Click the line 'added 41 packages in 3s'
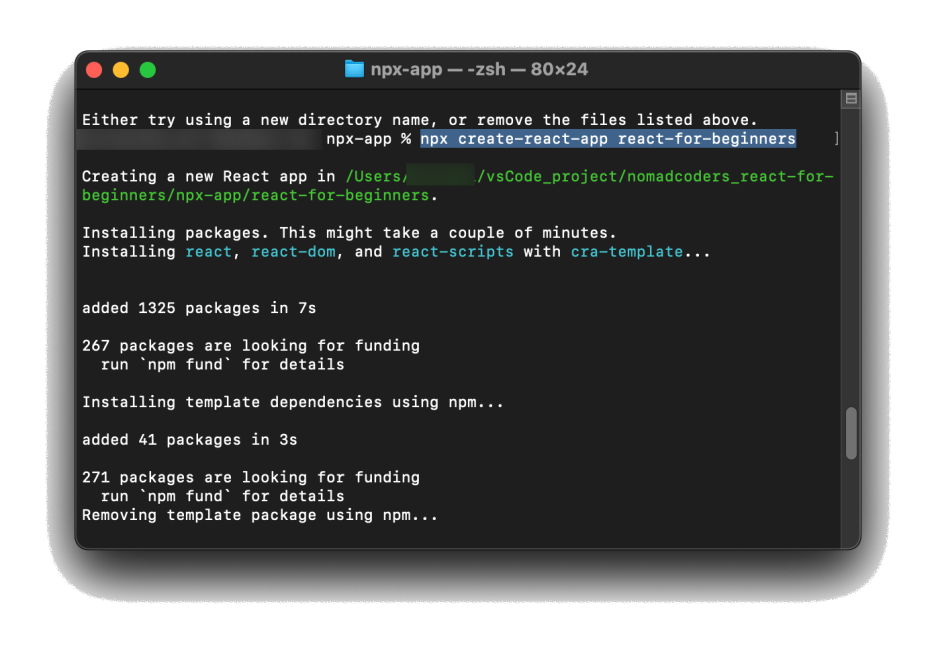Screen dimensions: 936x649 [189, 440]
